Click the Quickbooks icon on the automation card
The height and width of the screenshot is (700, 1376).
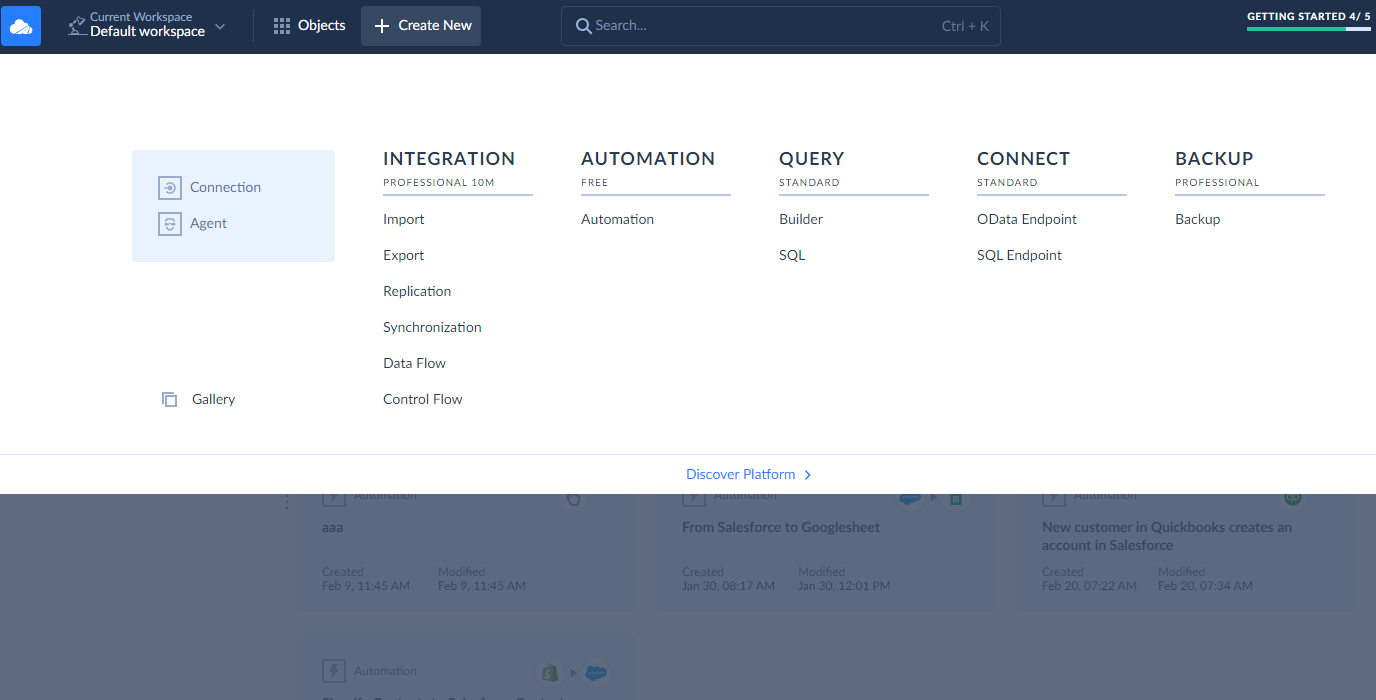(x=1292, y=497)
